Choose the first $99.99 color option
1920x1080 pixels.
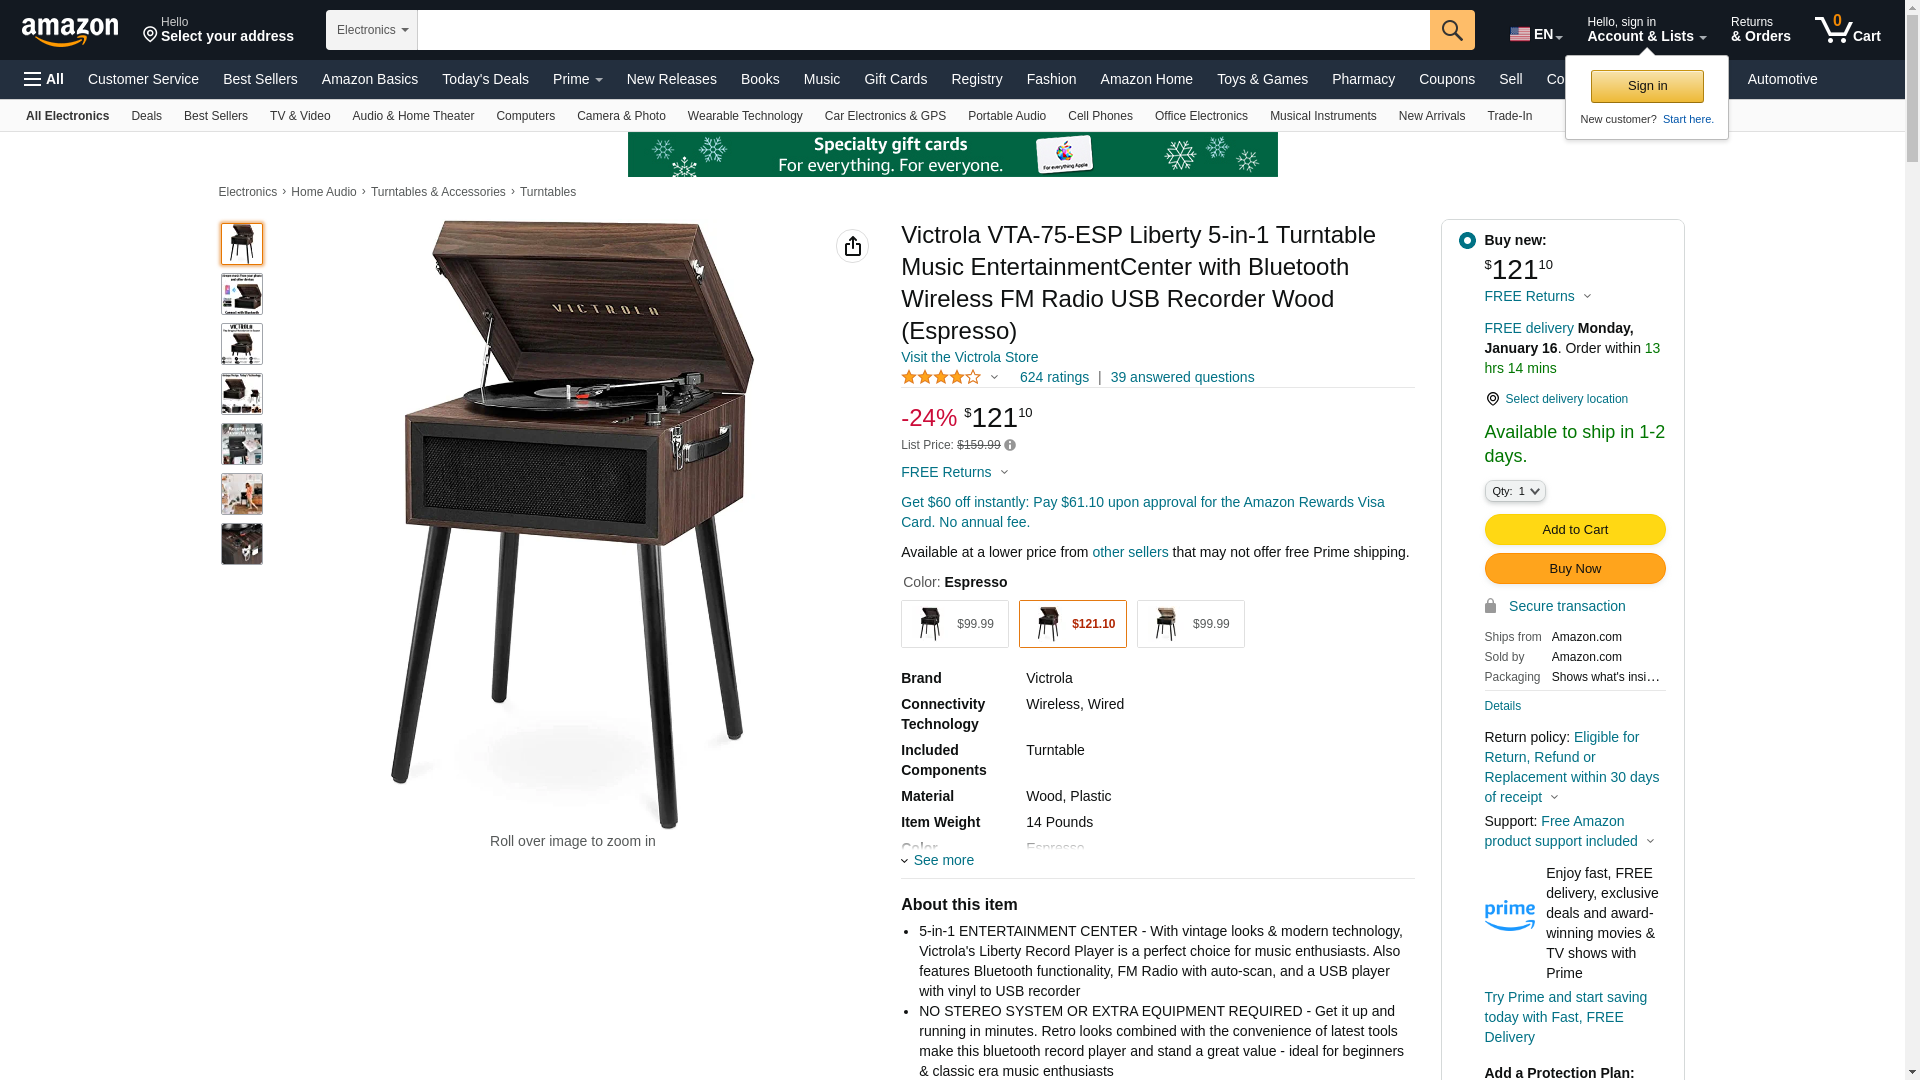click(954, 624)
